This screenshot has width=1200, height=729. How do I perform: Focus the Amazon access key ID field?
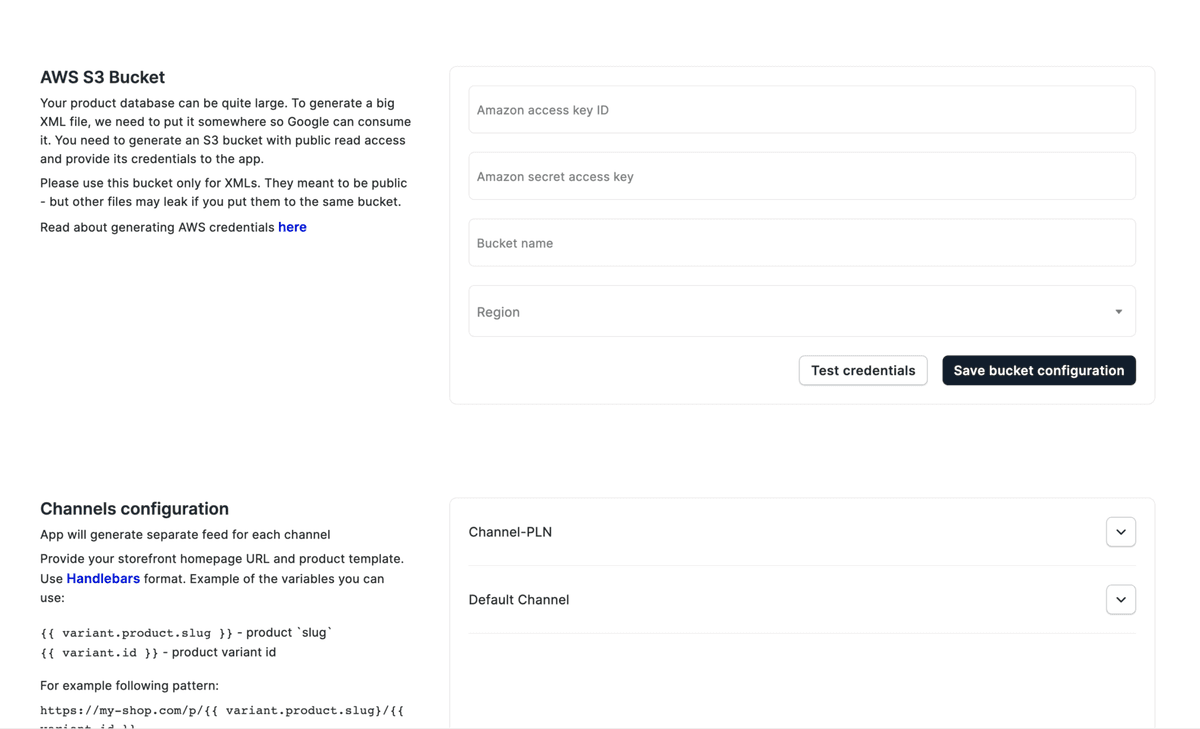click(800, 110)
